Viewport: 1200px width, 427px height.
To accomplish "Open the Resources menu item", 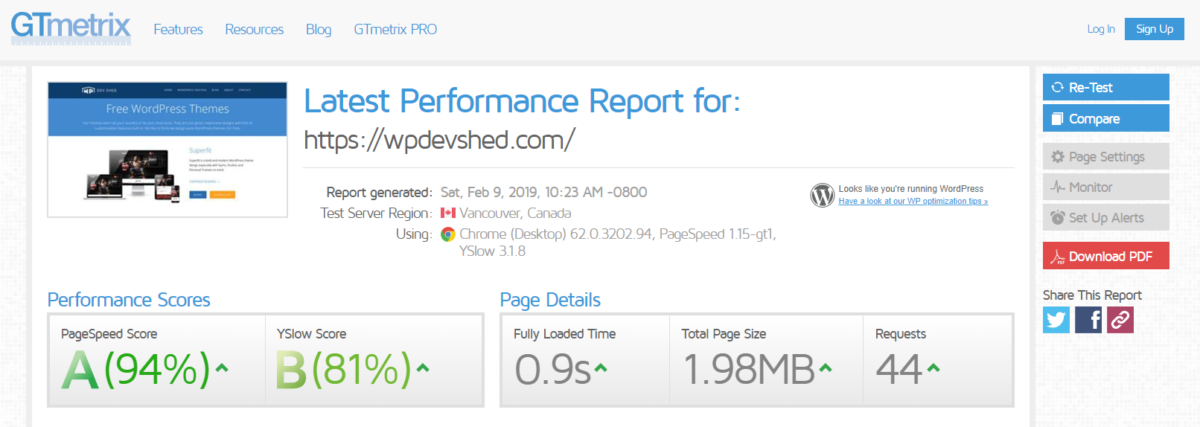I will tap(254, 29).
